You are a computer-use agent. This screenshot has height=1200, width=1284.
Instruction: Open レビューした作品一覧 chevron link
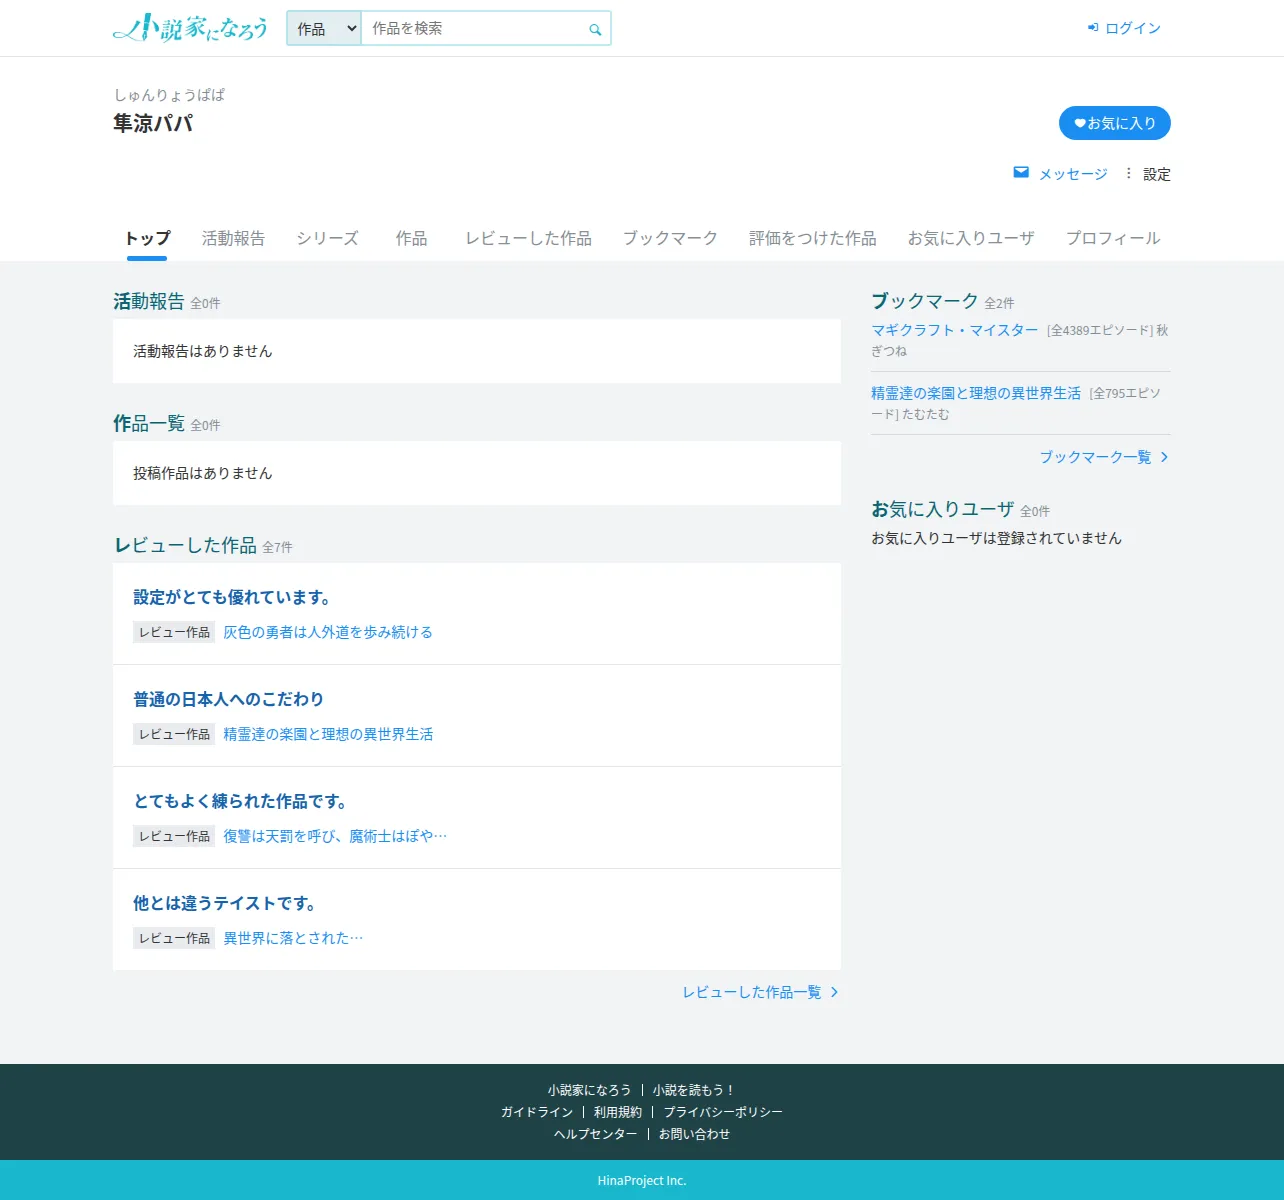click(x=760, y=992)
